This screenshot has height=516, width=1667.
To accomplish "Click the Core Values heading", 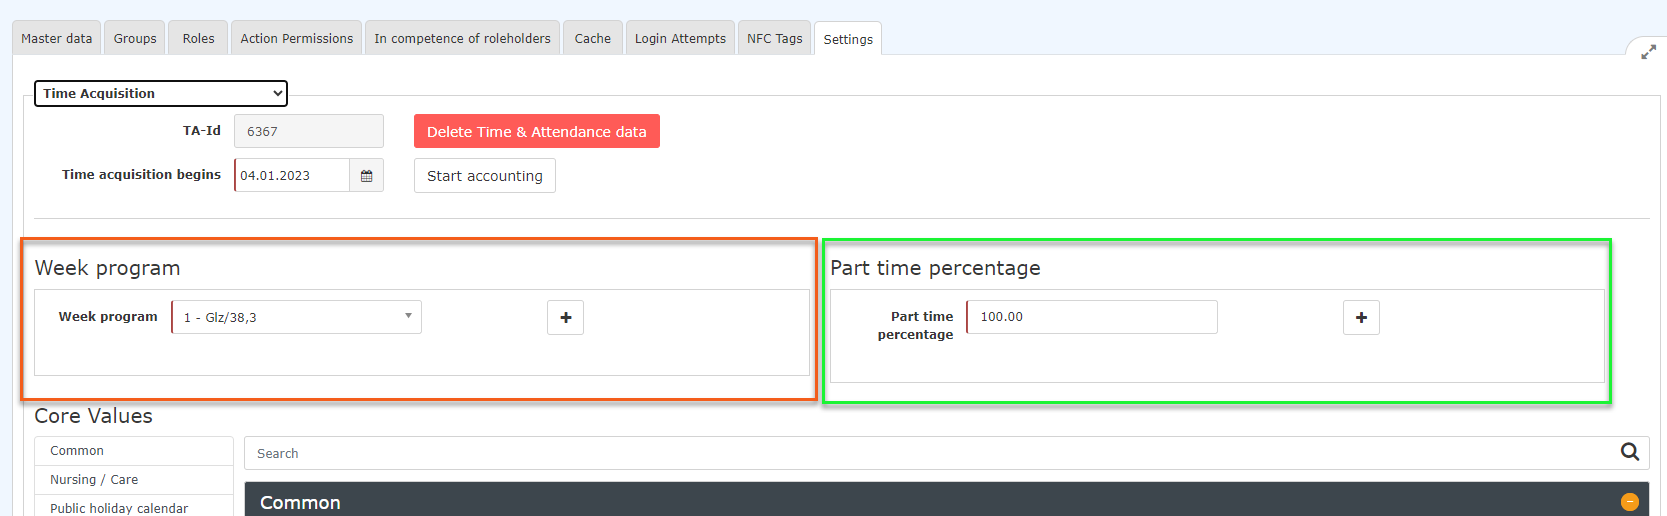I will (94, 416).
